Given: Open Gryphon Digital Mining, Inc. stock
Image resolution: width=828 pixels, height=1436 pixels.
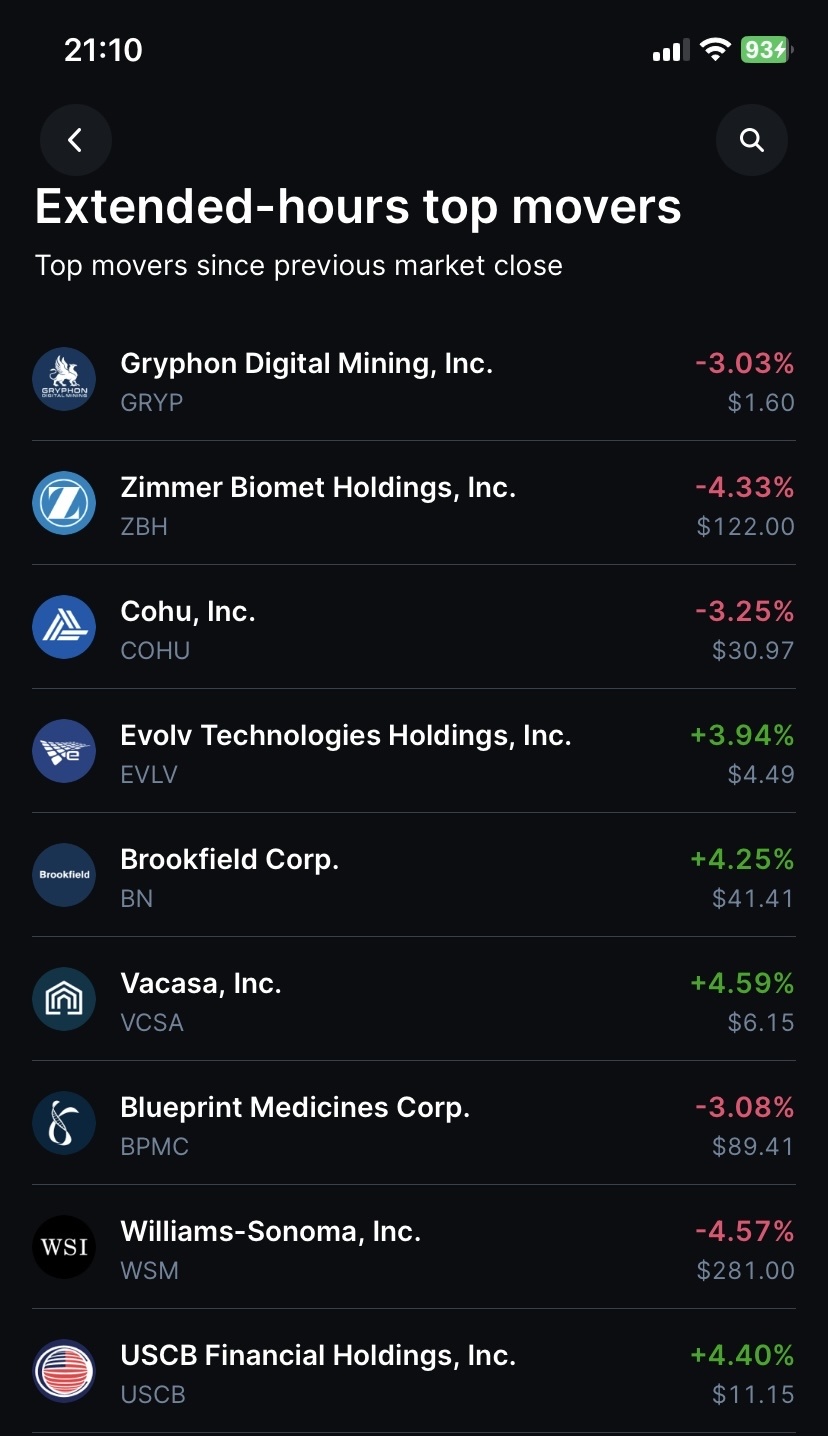Looking at the screenshot, I should coord(414,379).
